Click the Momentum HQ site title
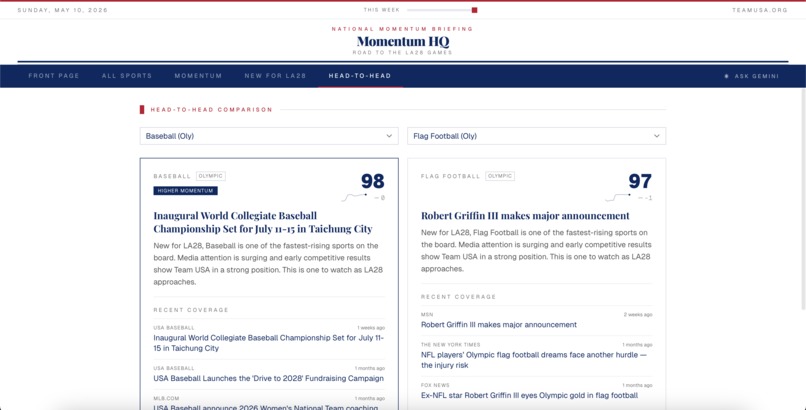The image size is (806, 410). (x=403, y=41)
